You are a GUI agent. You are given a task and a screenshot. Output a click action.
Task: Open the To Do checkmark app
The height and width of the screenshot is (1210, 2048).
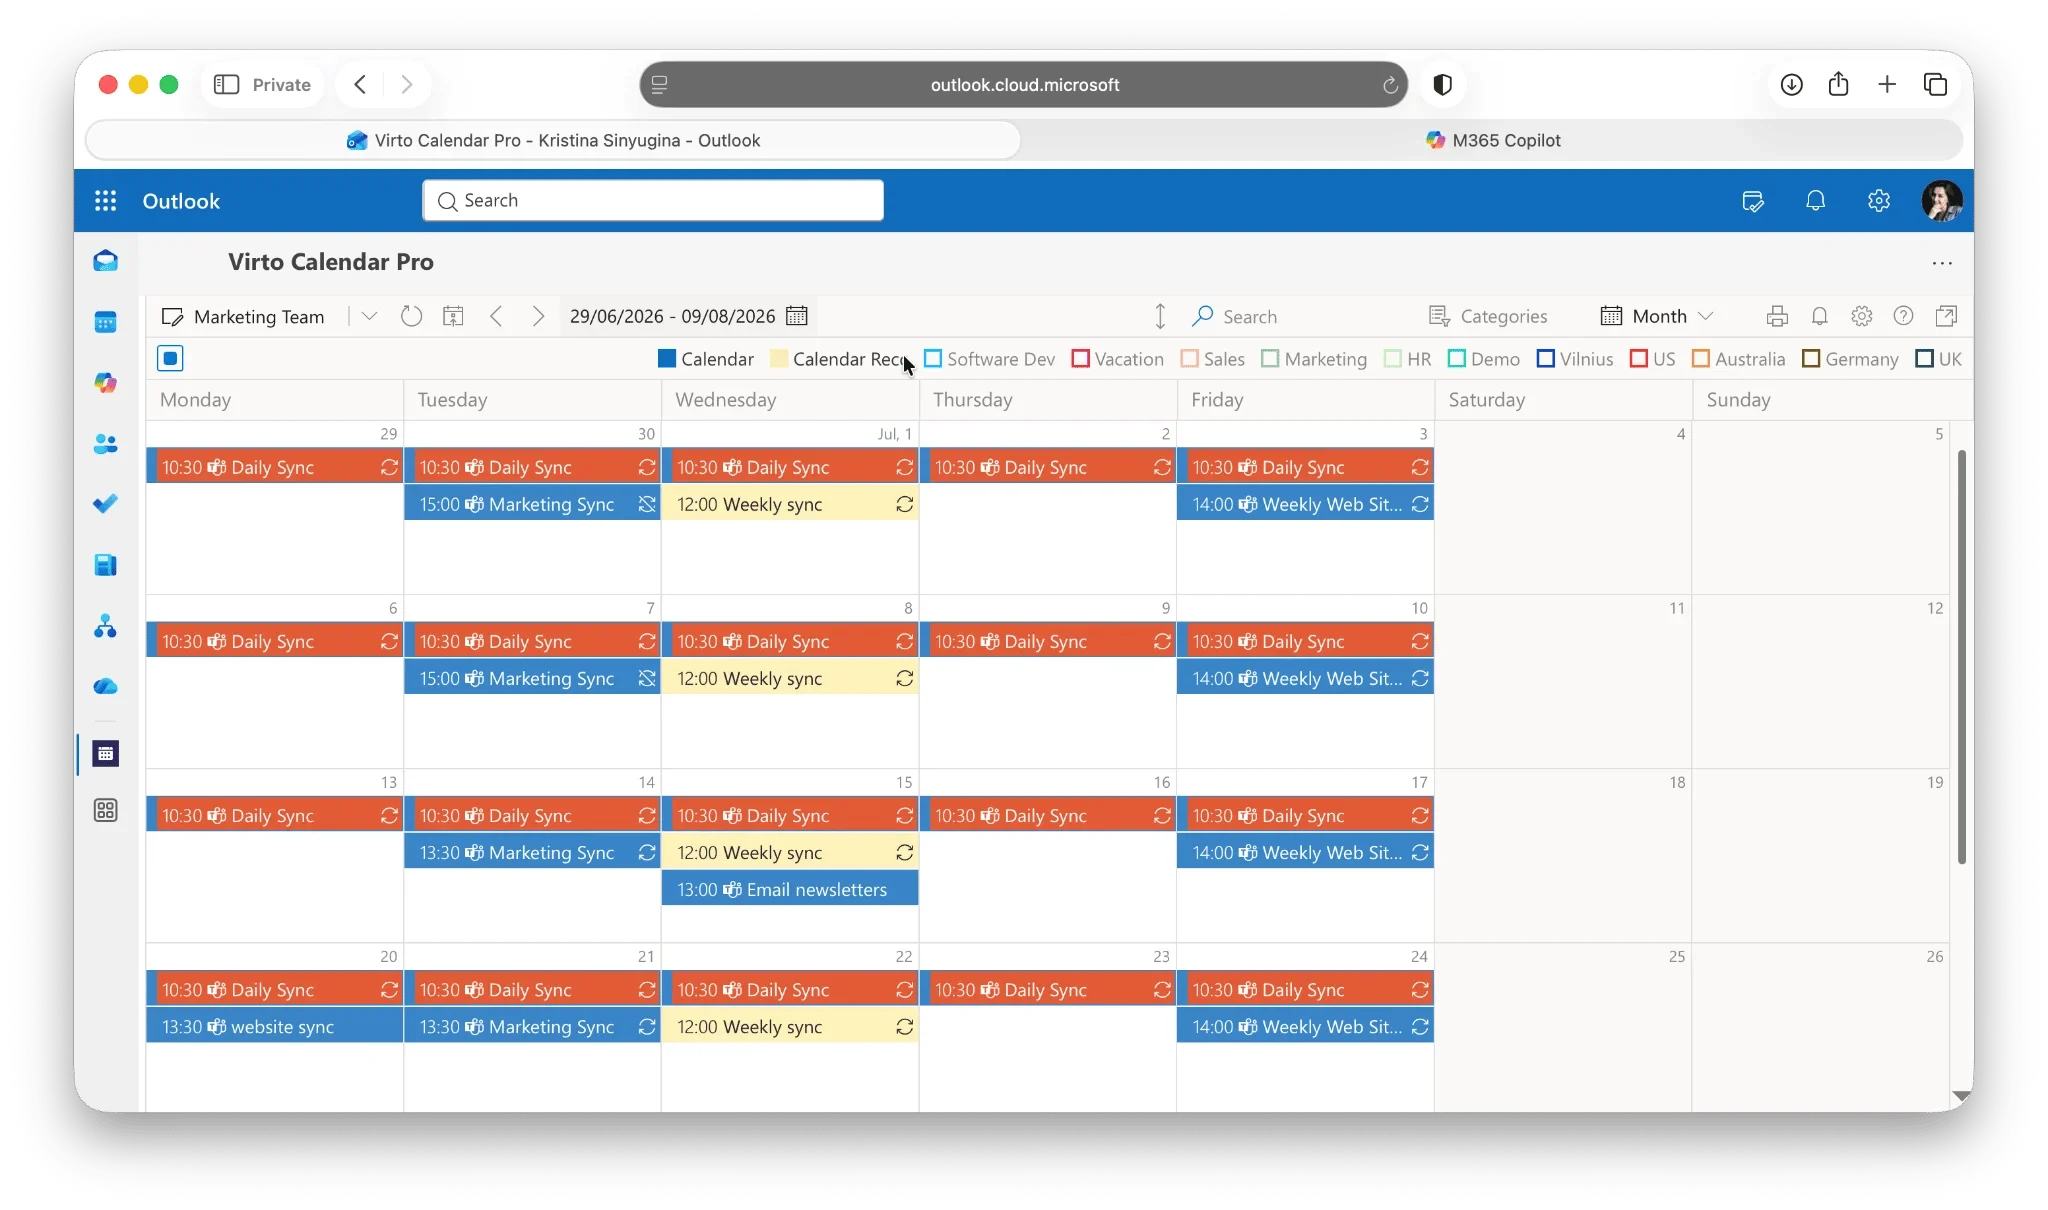coord(105,504)
